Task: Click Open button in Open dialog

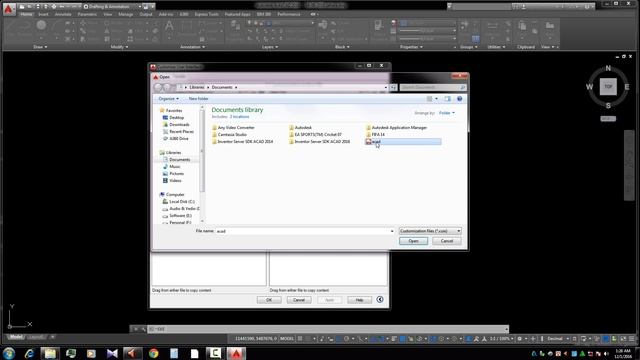Action: coord(413,241)
